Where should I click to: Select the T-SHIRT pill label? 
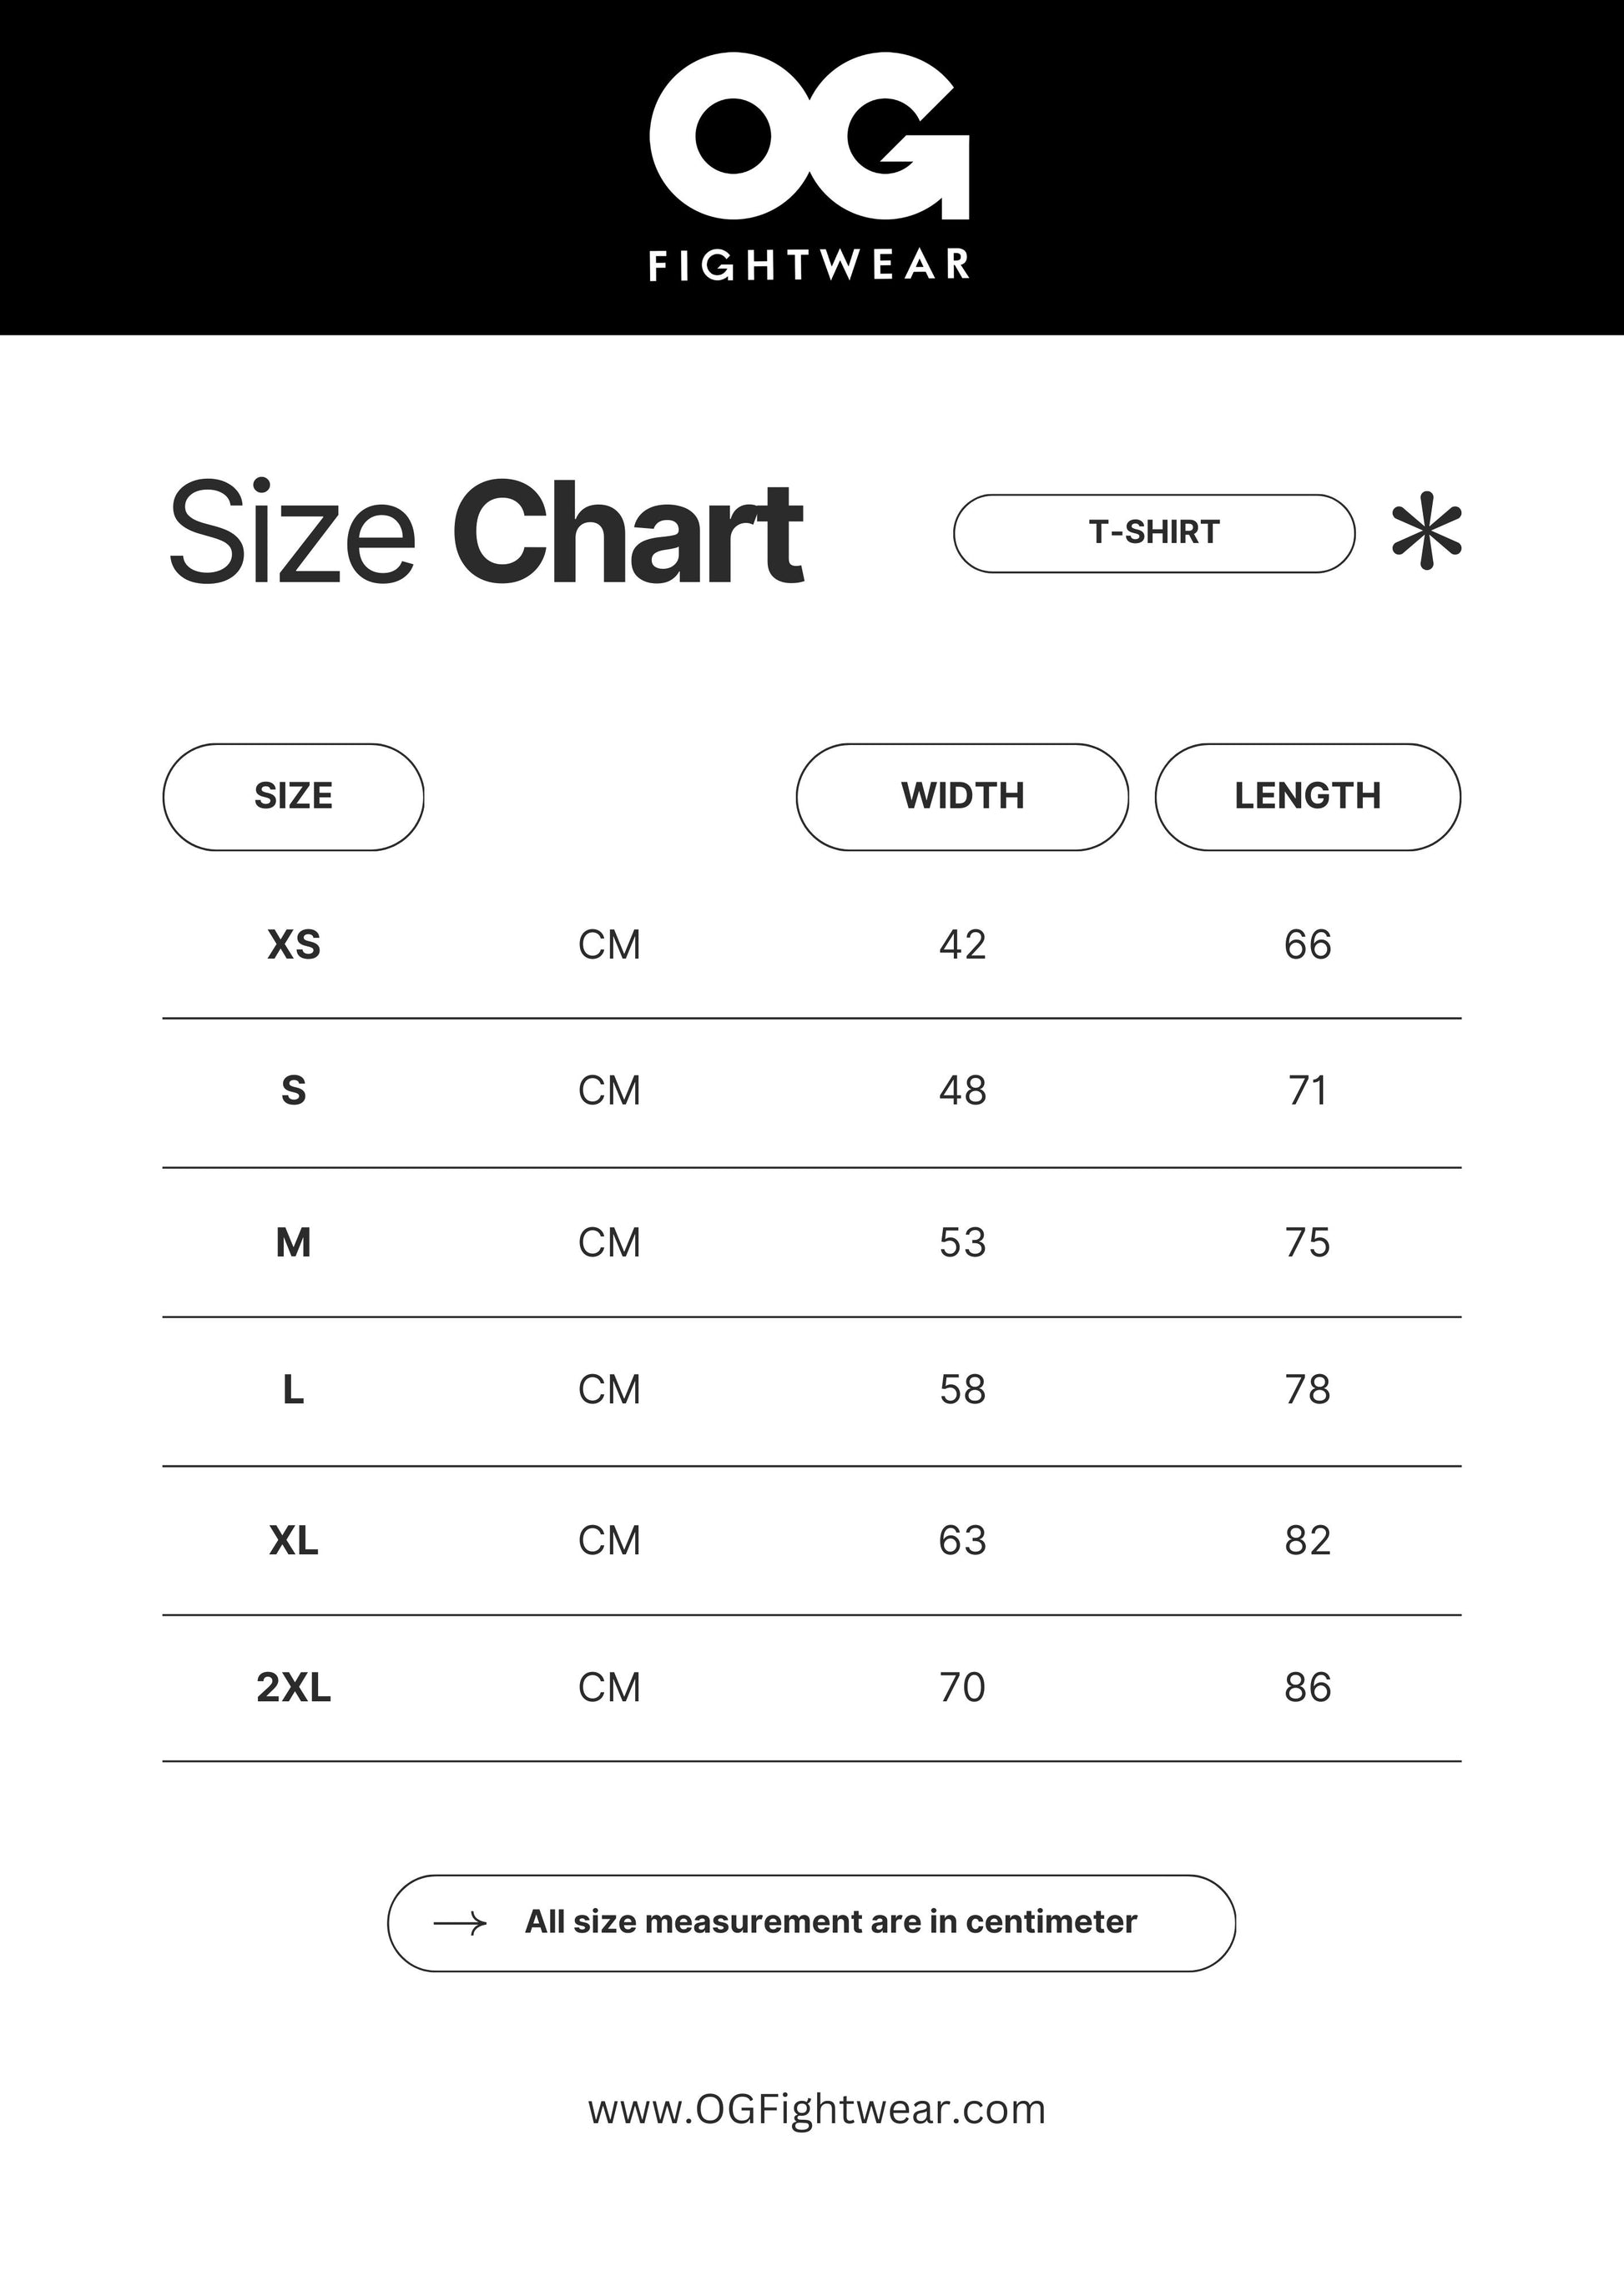[1154, 533]
